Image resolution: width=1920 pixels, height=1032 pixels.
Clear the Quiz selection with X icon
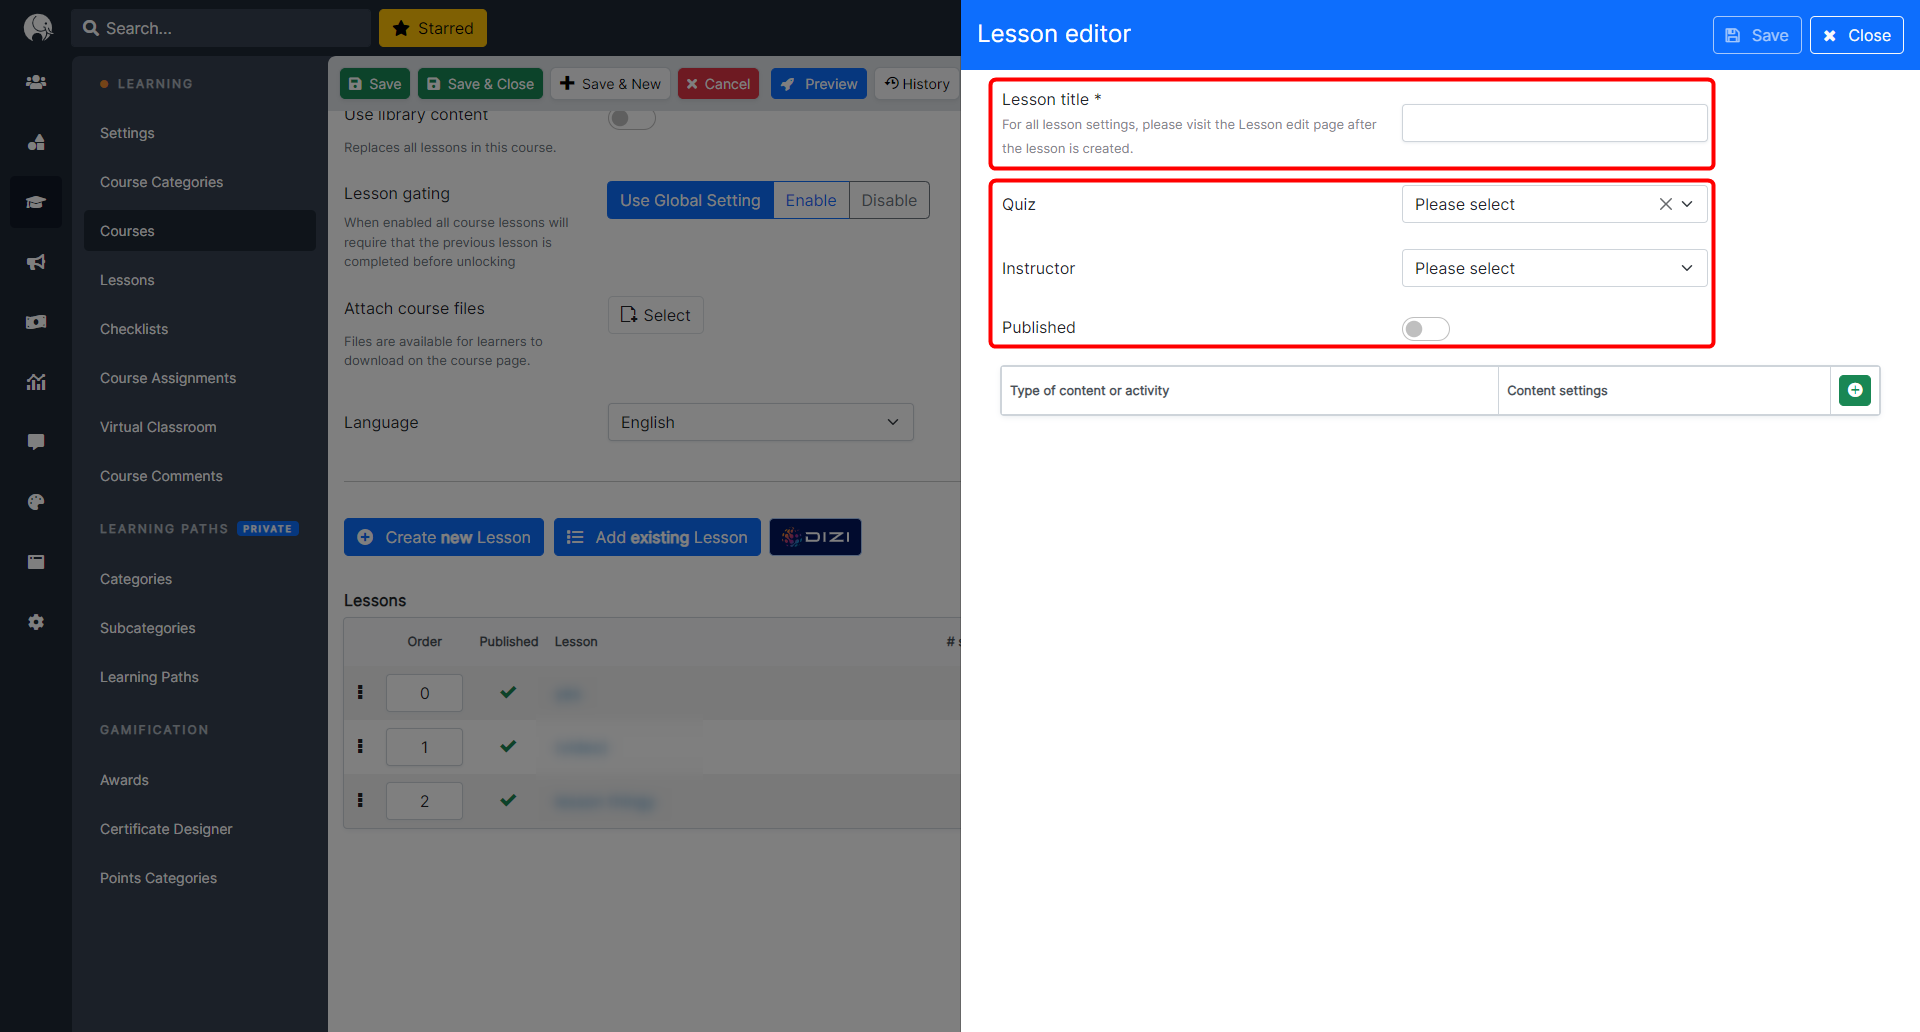pos(1665,204)
